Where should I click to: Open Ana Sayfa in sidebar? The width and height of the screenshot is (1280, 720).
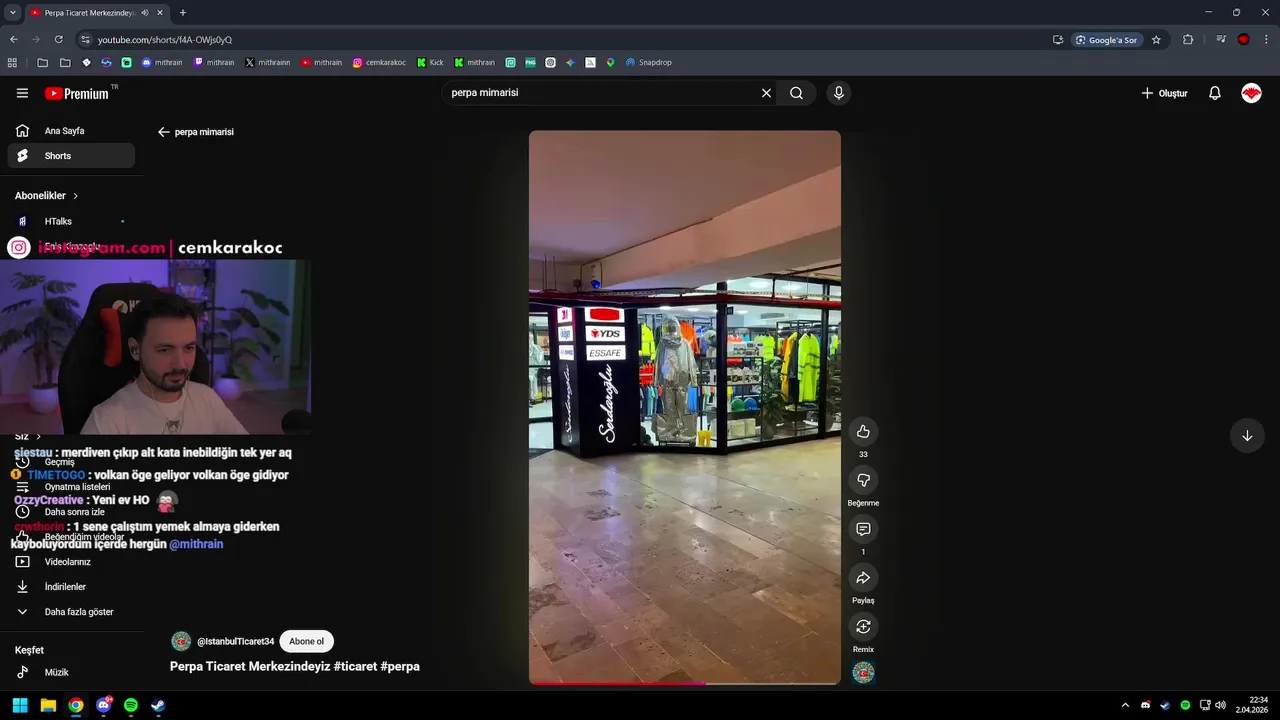(71, 131)
